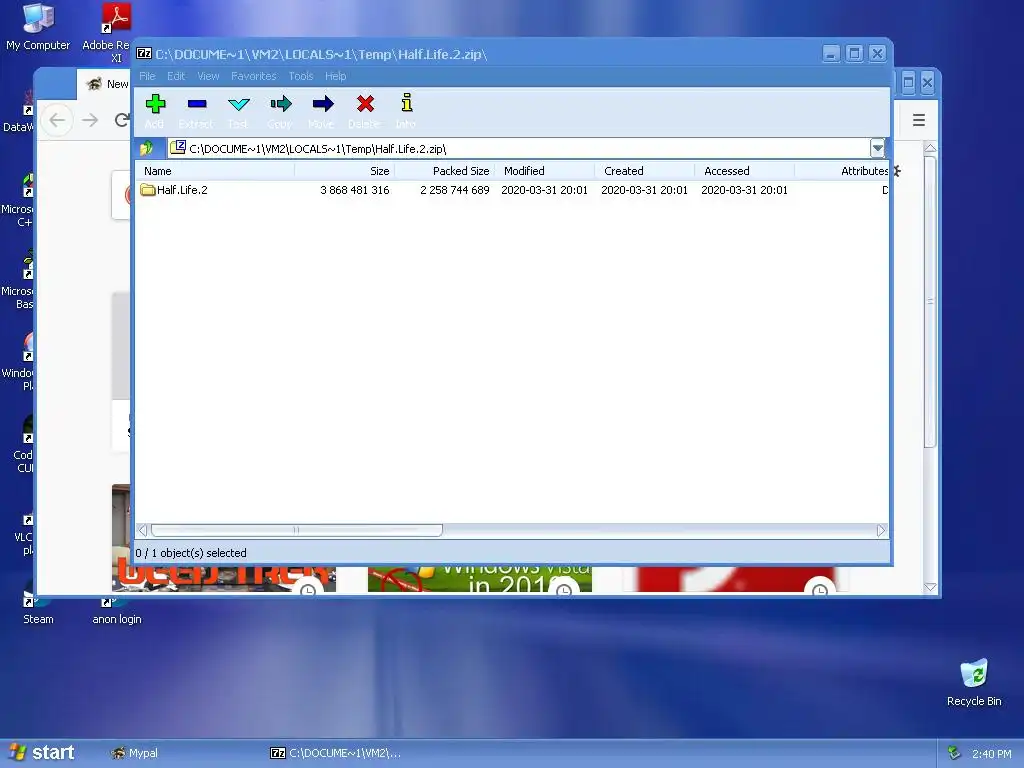This screenshot has width=1024, height=768.
Task: Minimize the 7-Zip window
Action: point(831,54)
